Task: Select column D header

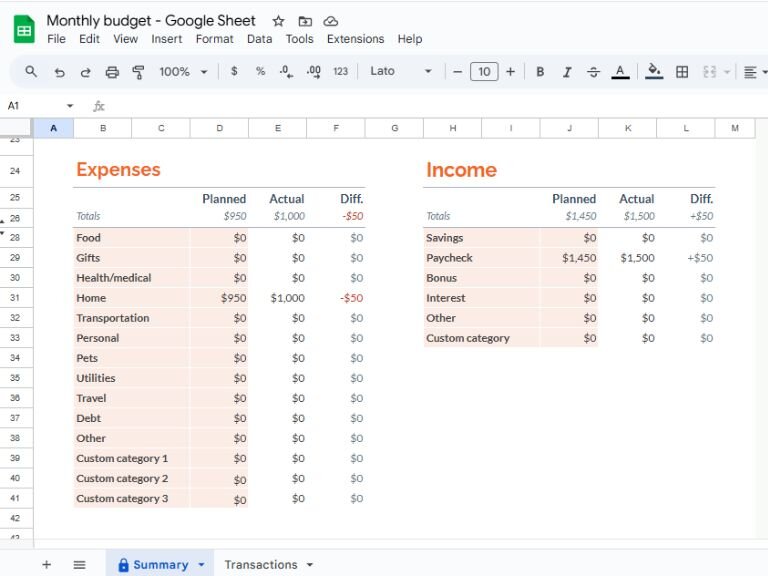Action: 219,128
